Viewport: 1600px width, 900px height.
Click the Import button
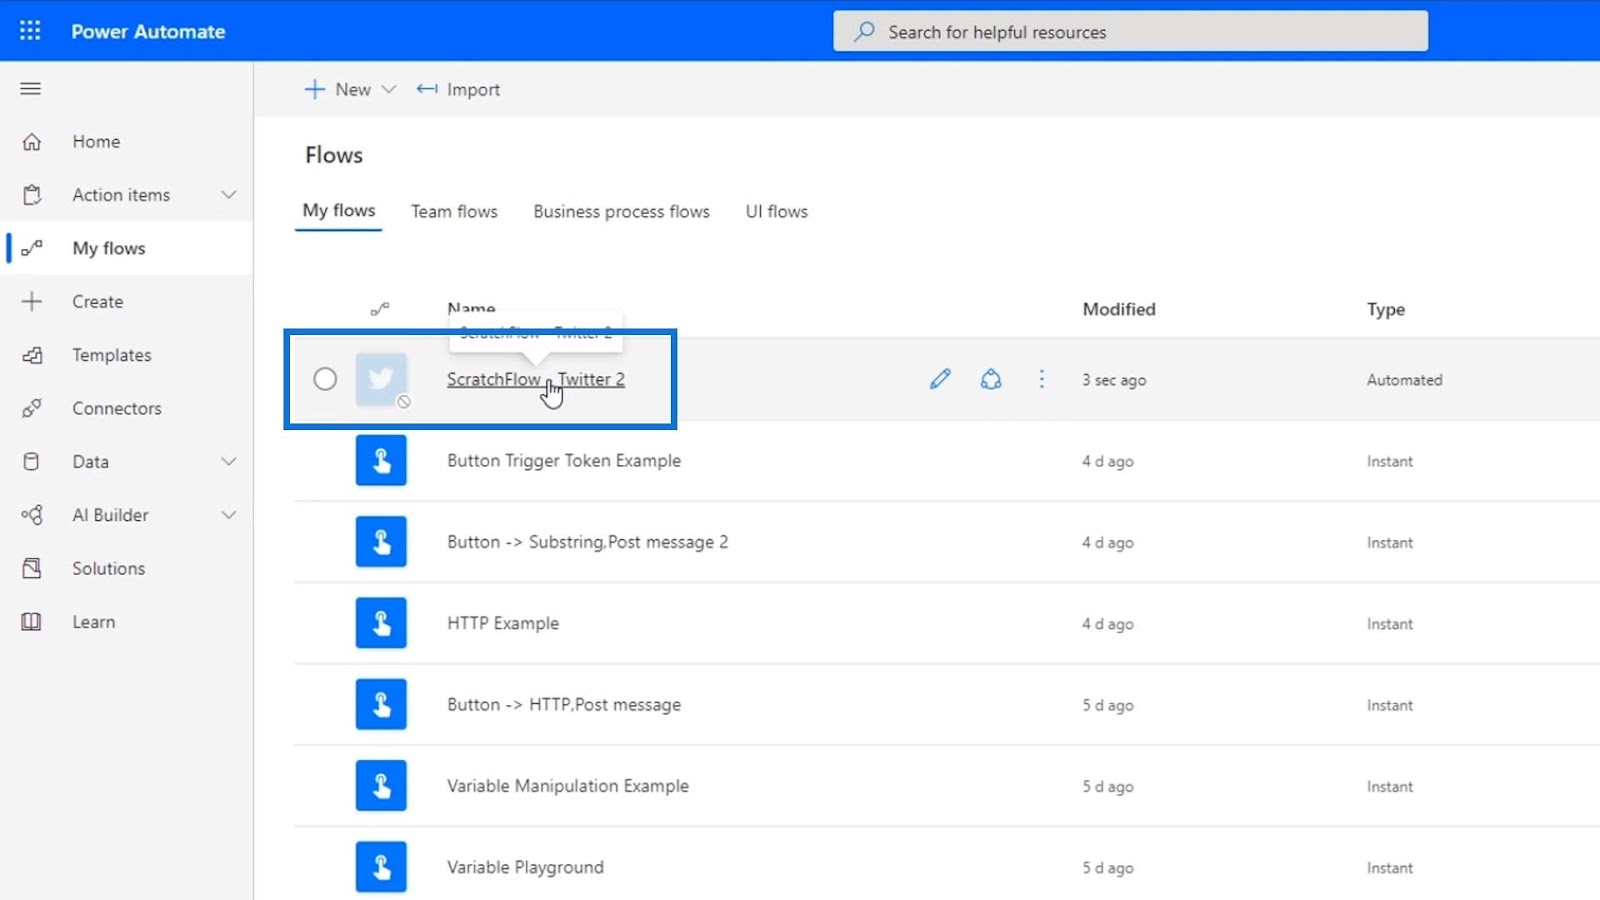(459, 90)
